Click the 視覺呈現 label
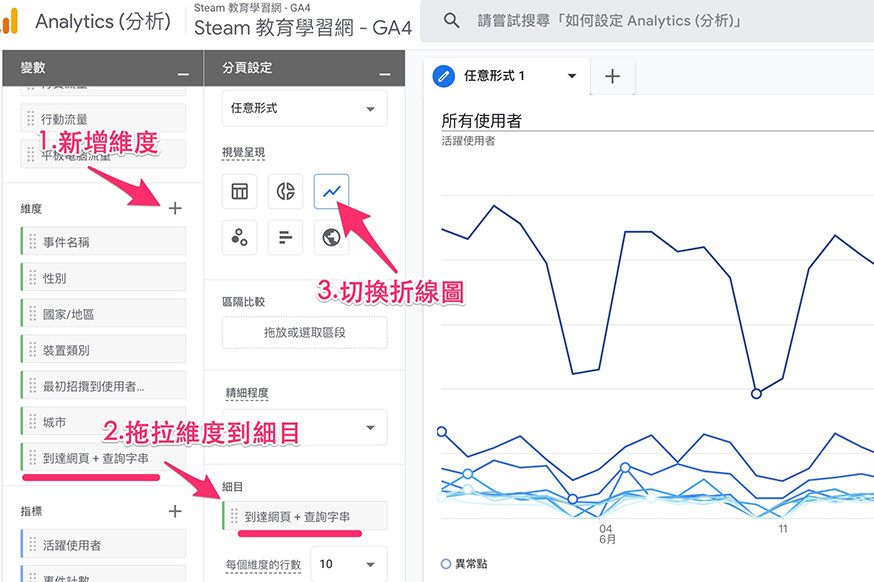Viewport: 874px width, 582px height. [244, 152]
